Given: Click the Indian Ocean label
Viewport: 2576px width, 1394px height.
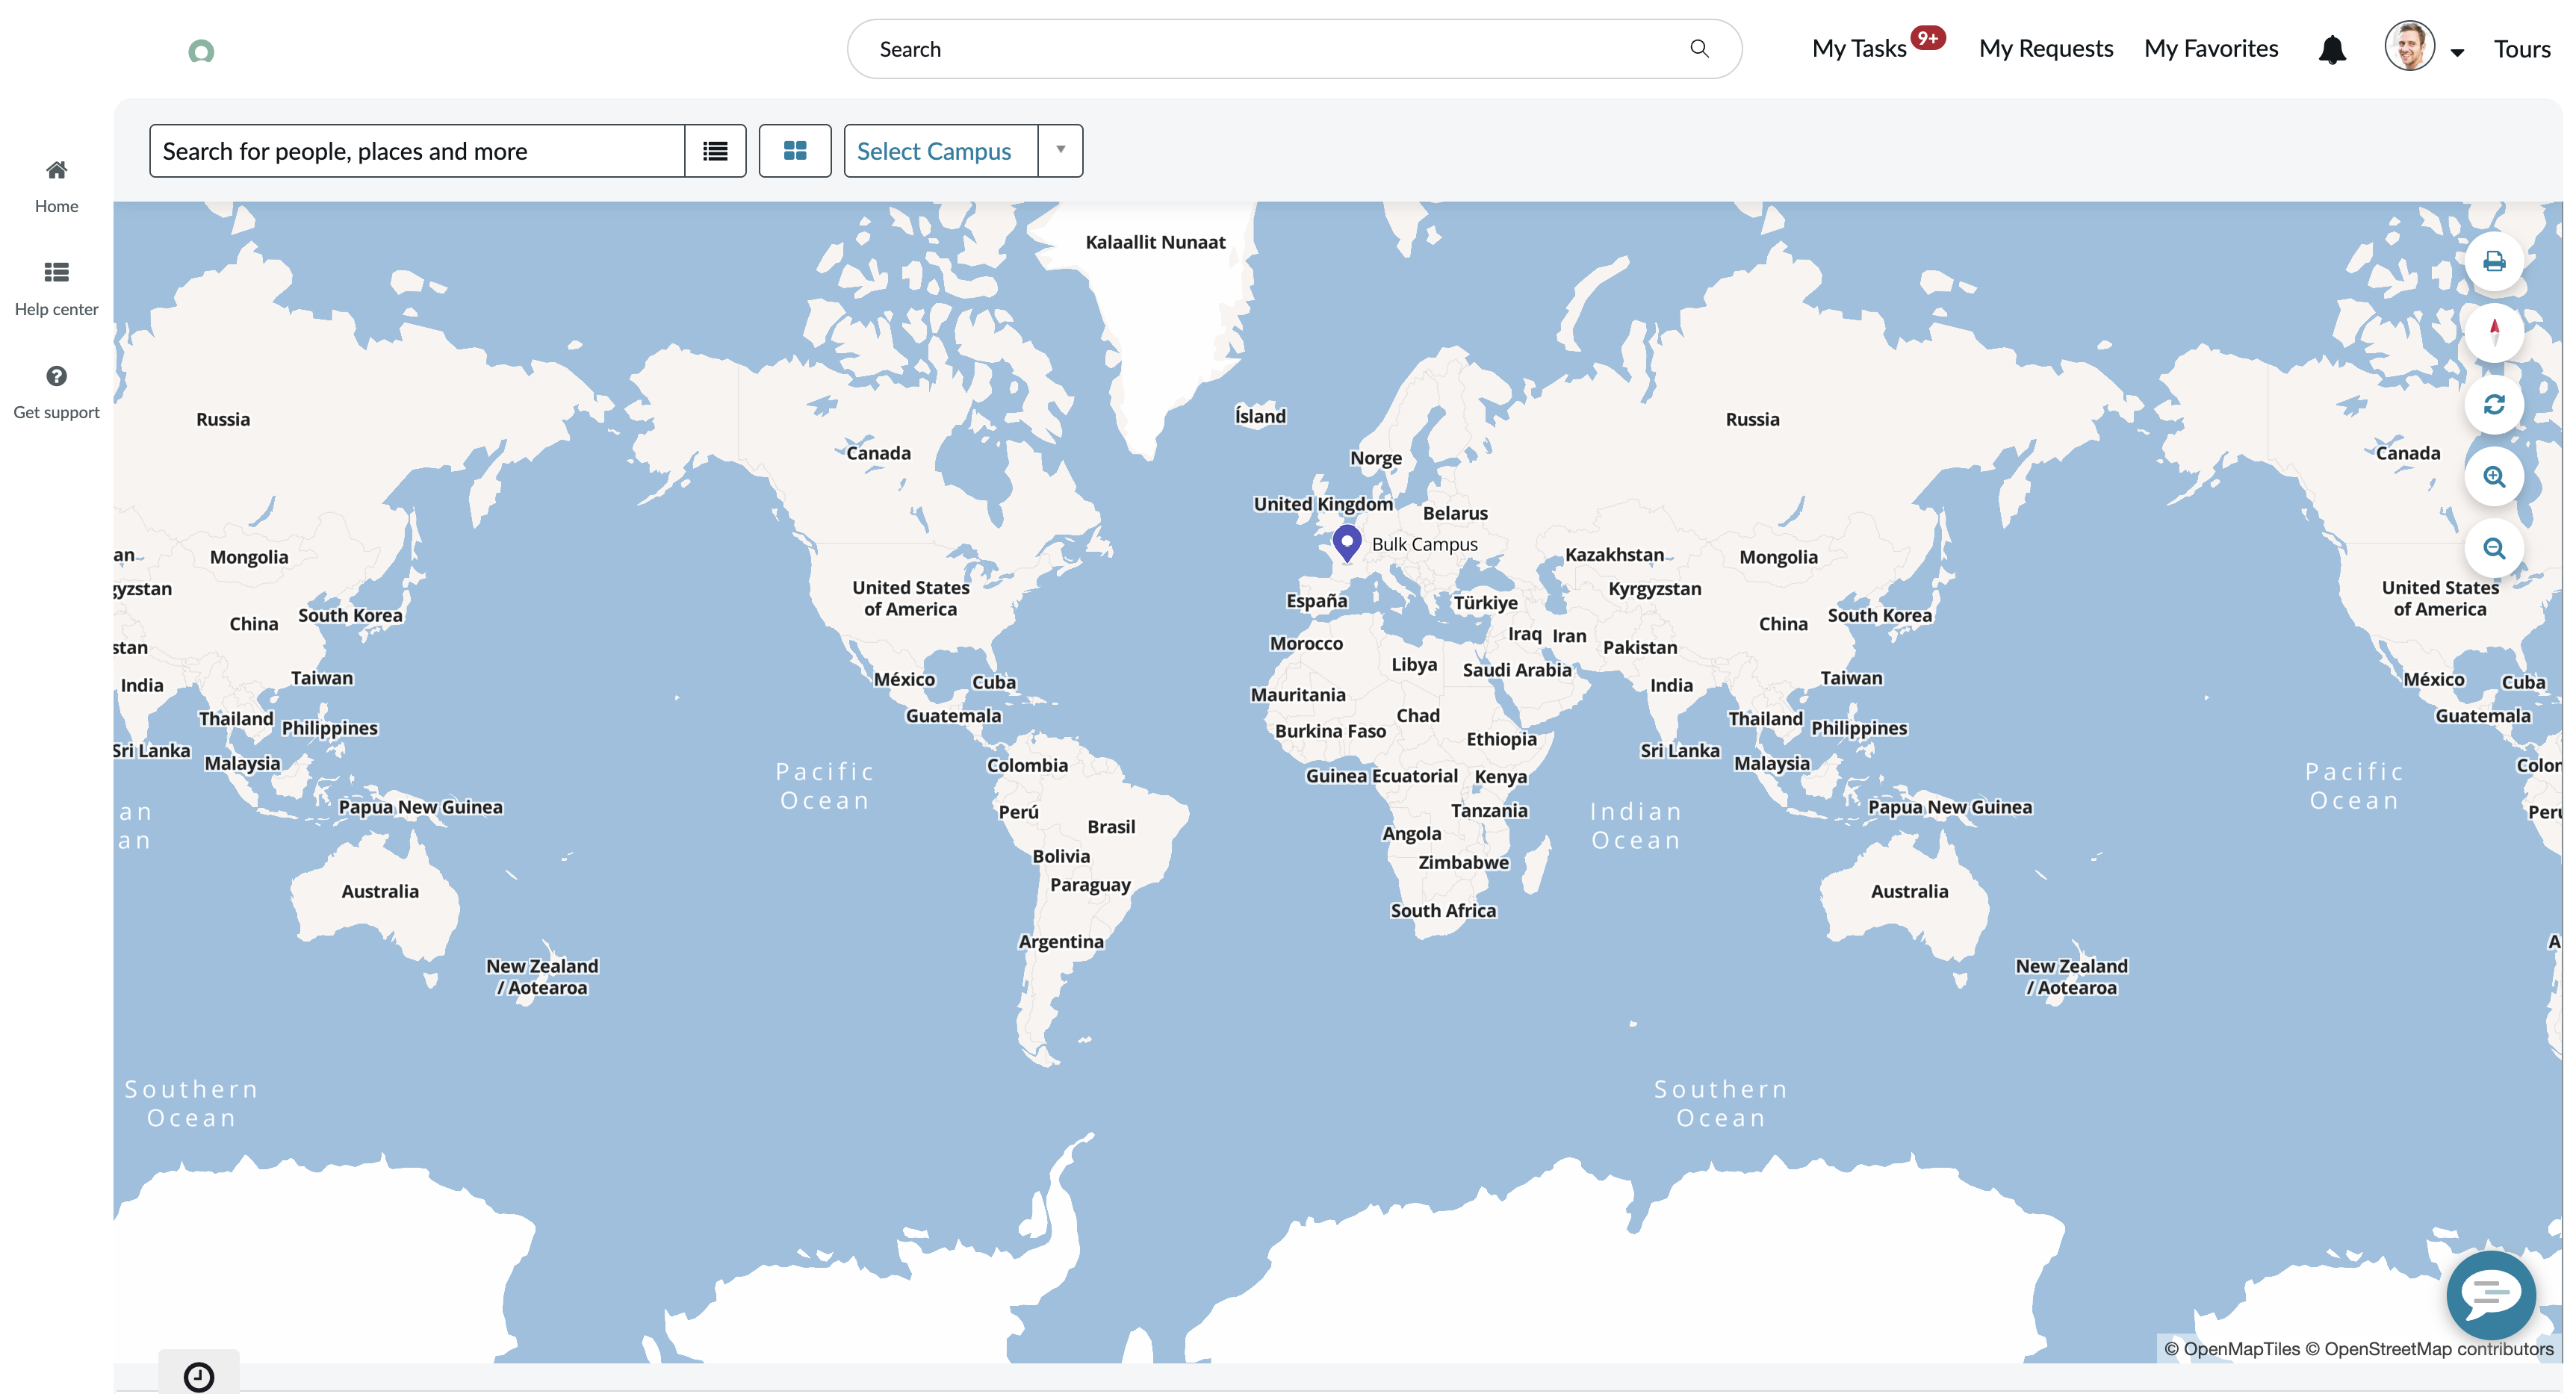Looking at the screenshot, I should (1636, 826).
